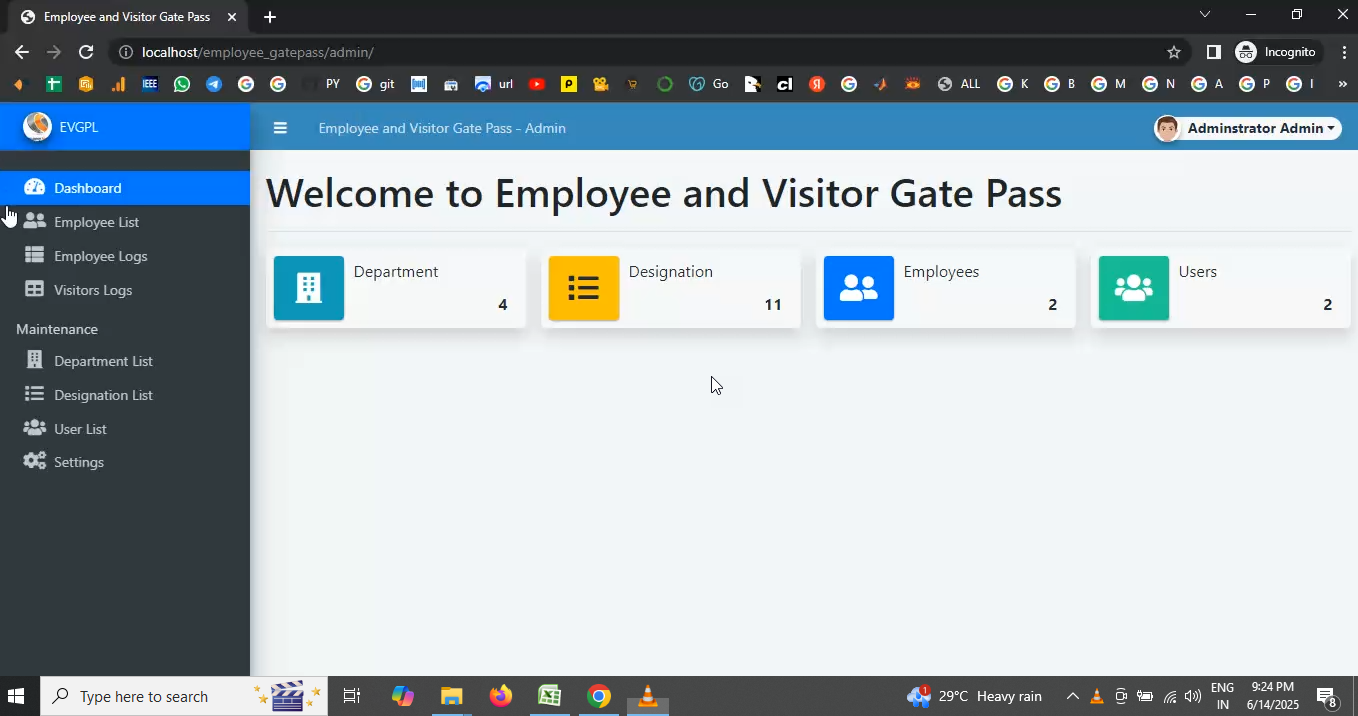Open the Department List page
1358x716 pixels.
click(x=103, y=361)
